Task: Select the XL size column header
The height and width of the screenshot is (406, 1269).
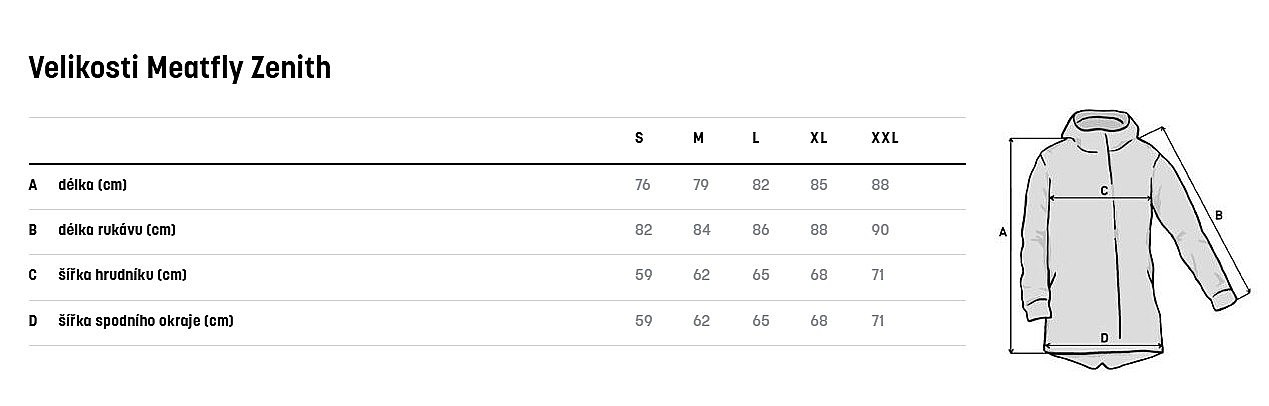Action: pyautogui.click(x=818, y=138)
